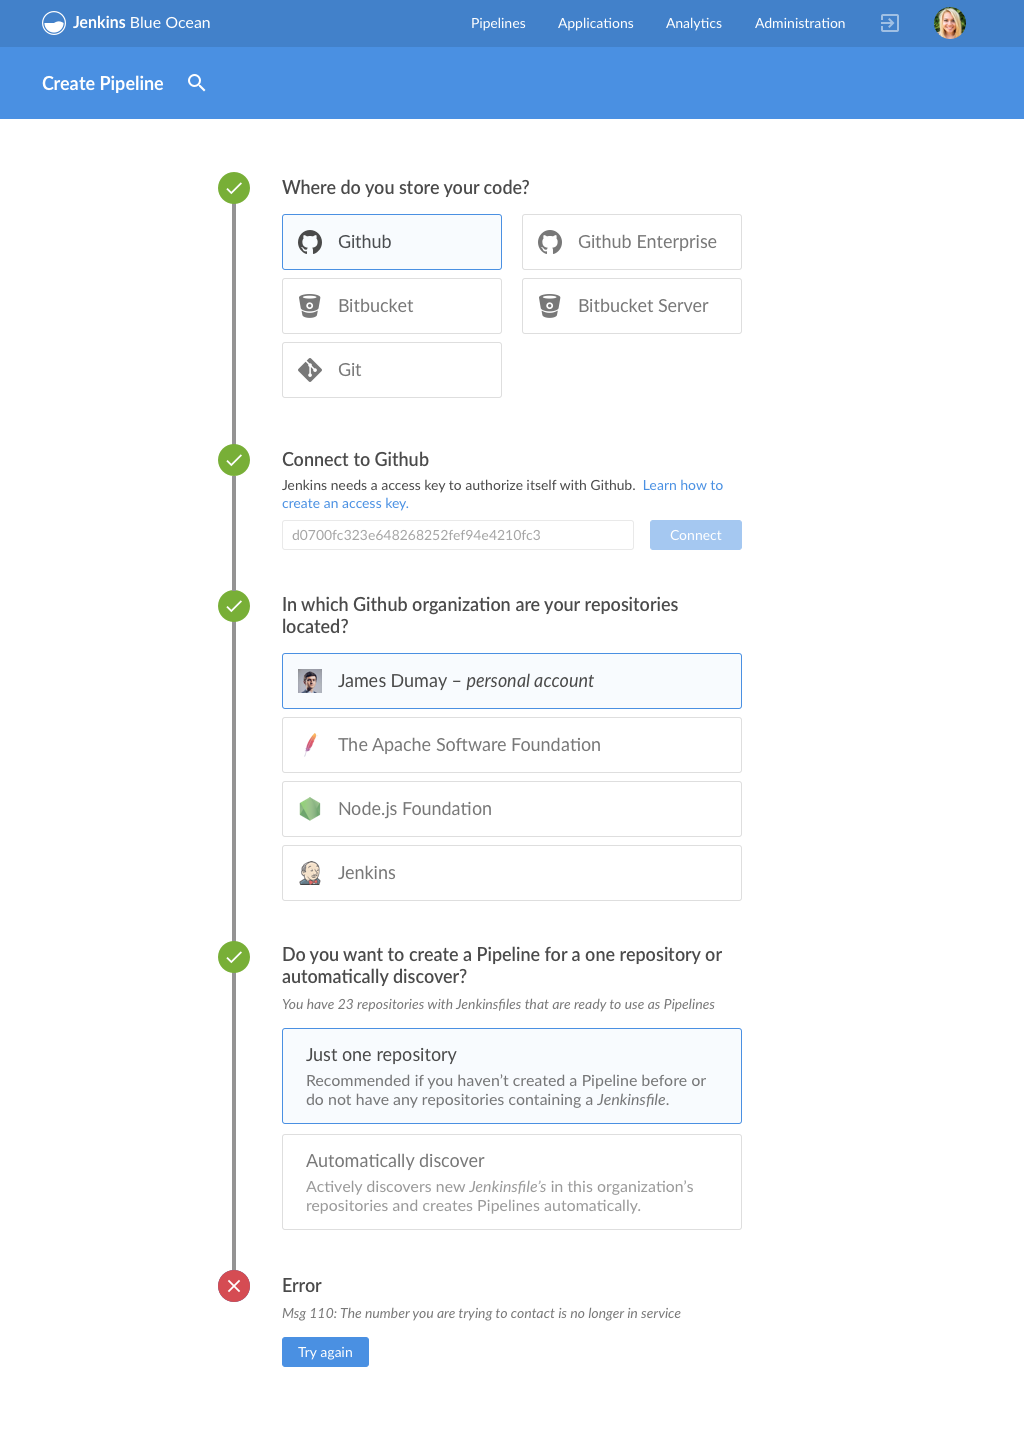Click the Jenkins butler organization icon

click(x=310, y=873)
